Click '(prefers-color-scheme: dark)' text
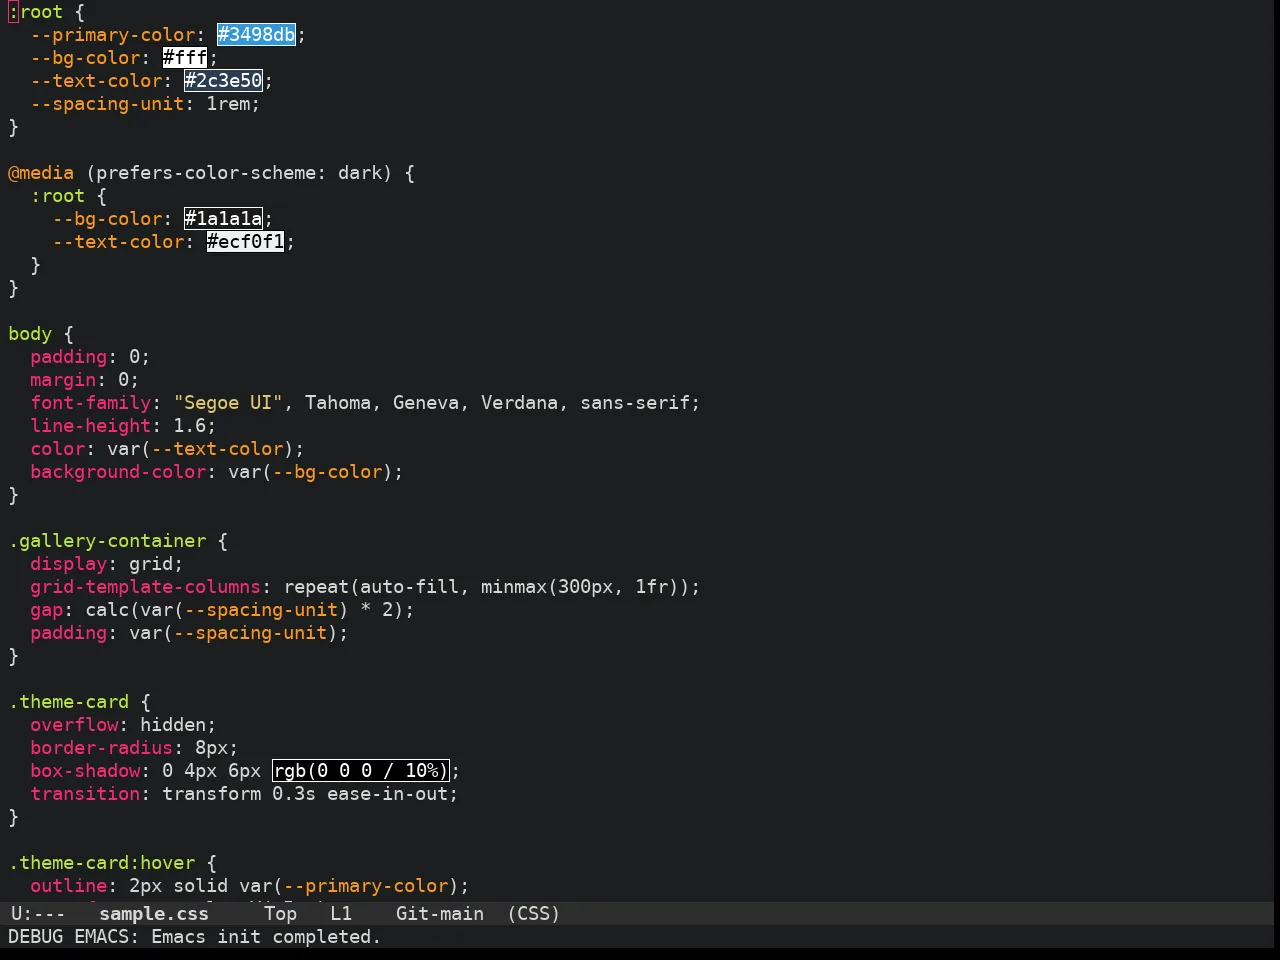Viewport: 1280px width, 960px height. pos(239,173)
